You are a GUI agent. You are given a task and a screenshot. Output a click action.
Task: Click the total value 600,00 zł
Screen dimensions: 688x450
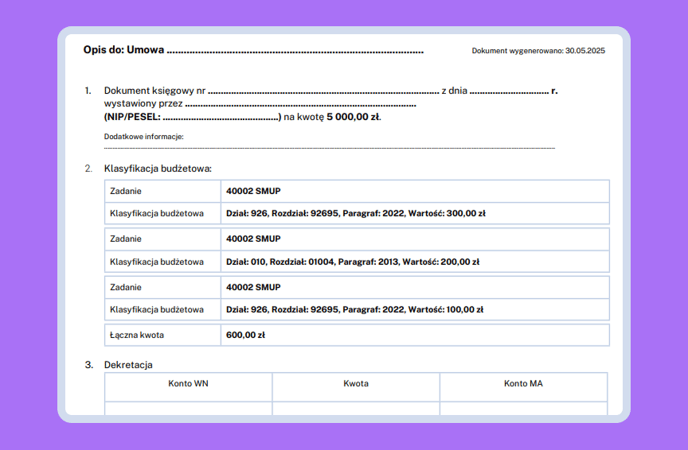click(x=246, y=335)
